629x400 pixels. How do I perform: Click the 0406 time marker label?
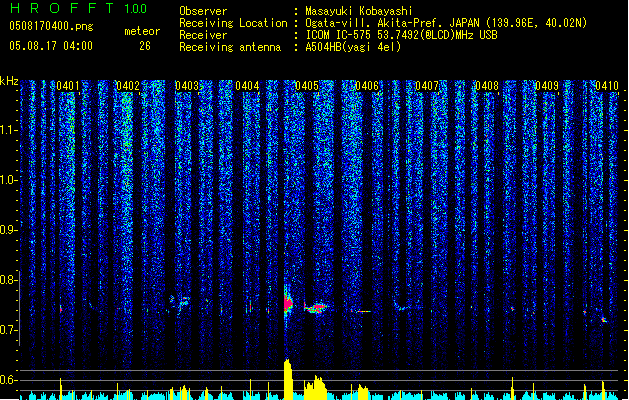[x=367, y=86]
